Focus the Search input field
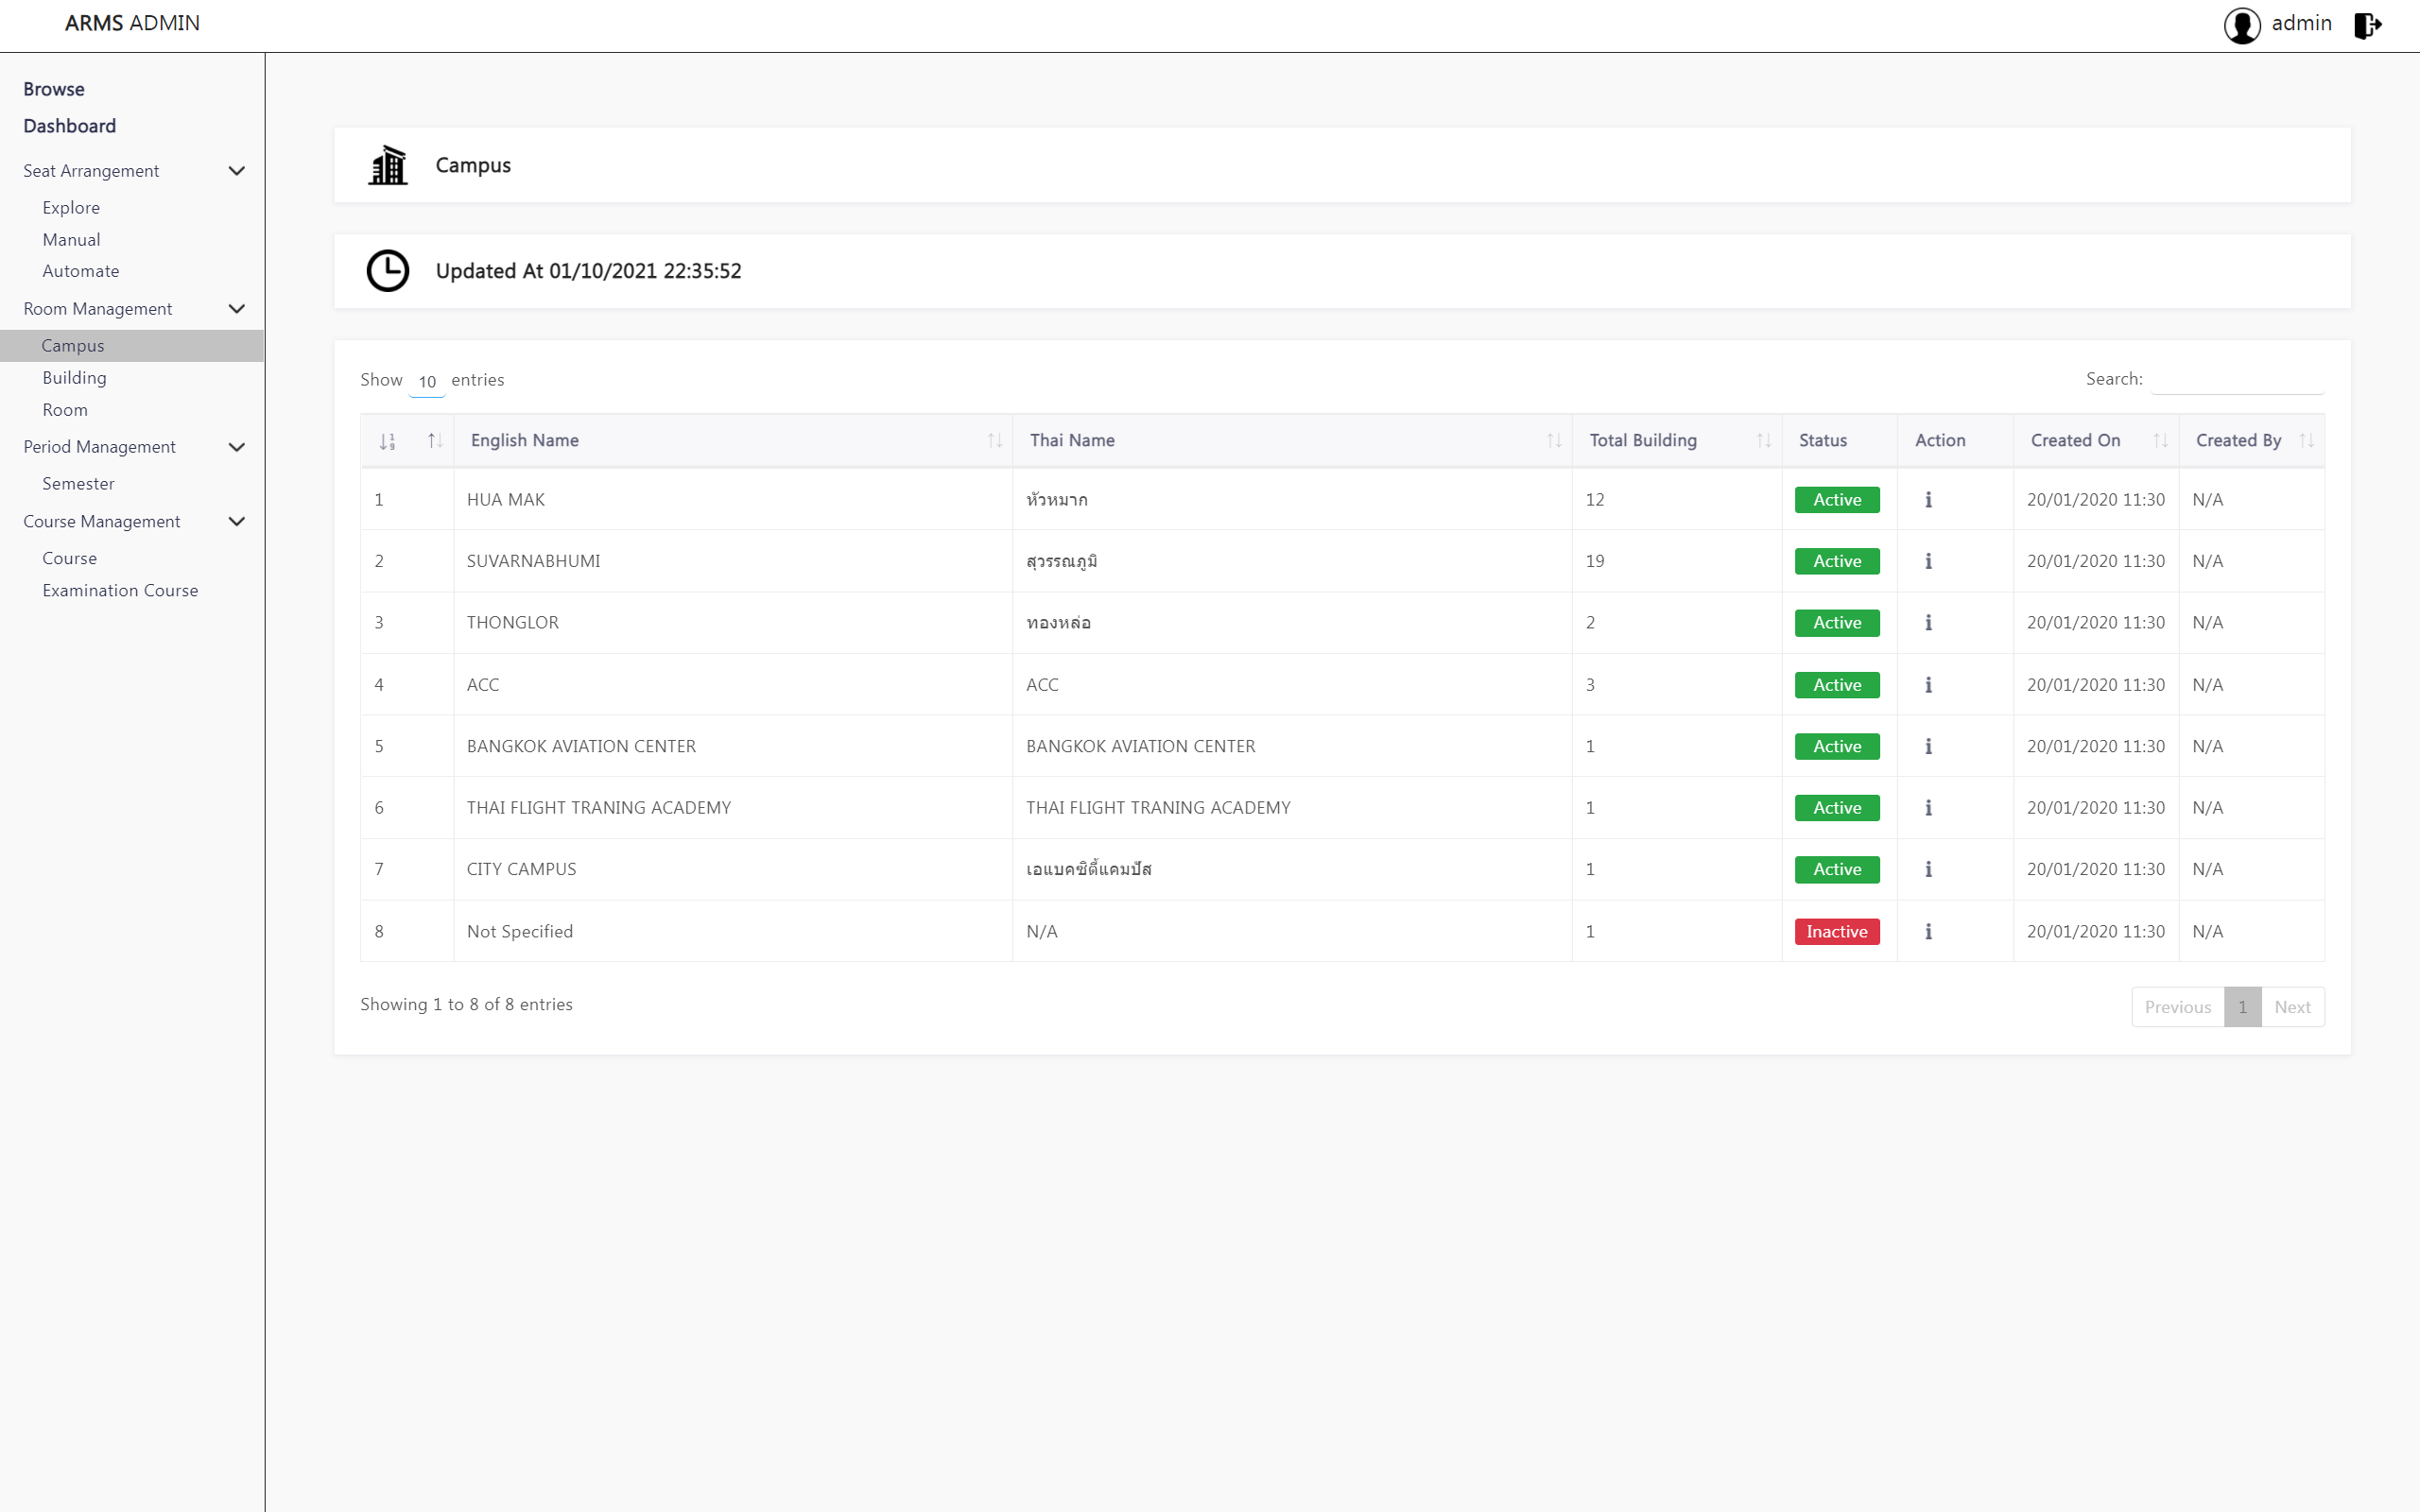The image size is (2420, 1512). pos(2237,380)
